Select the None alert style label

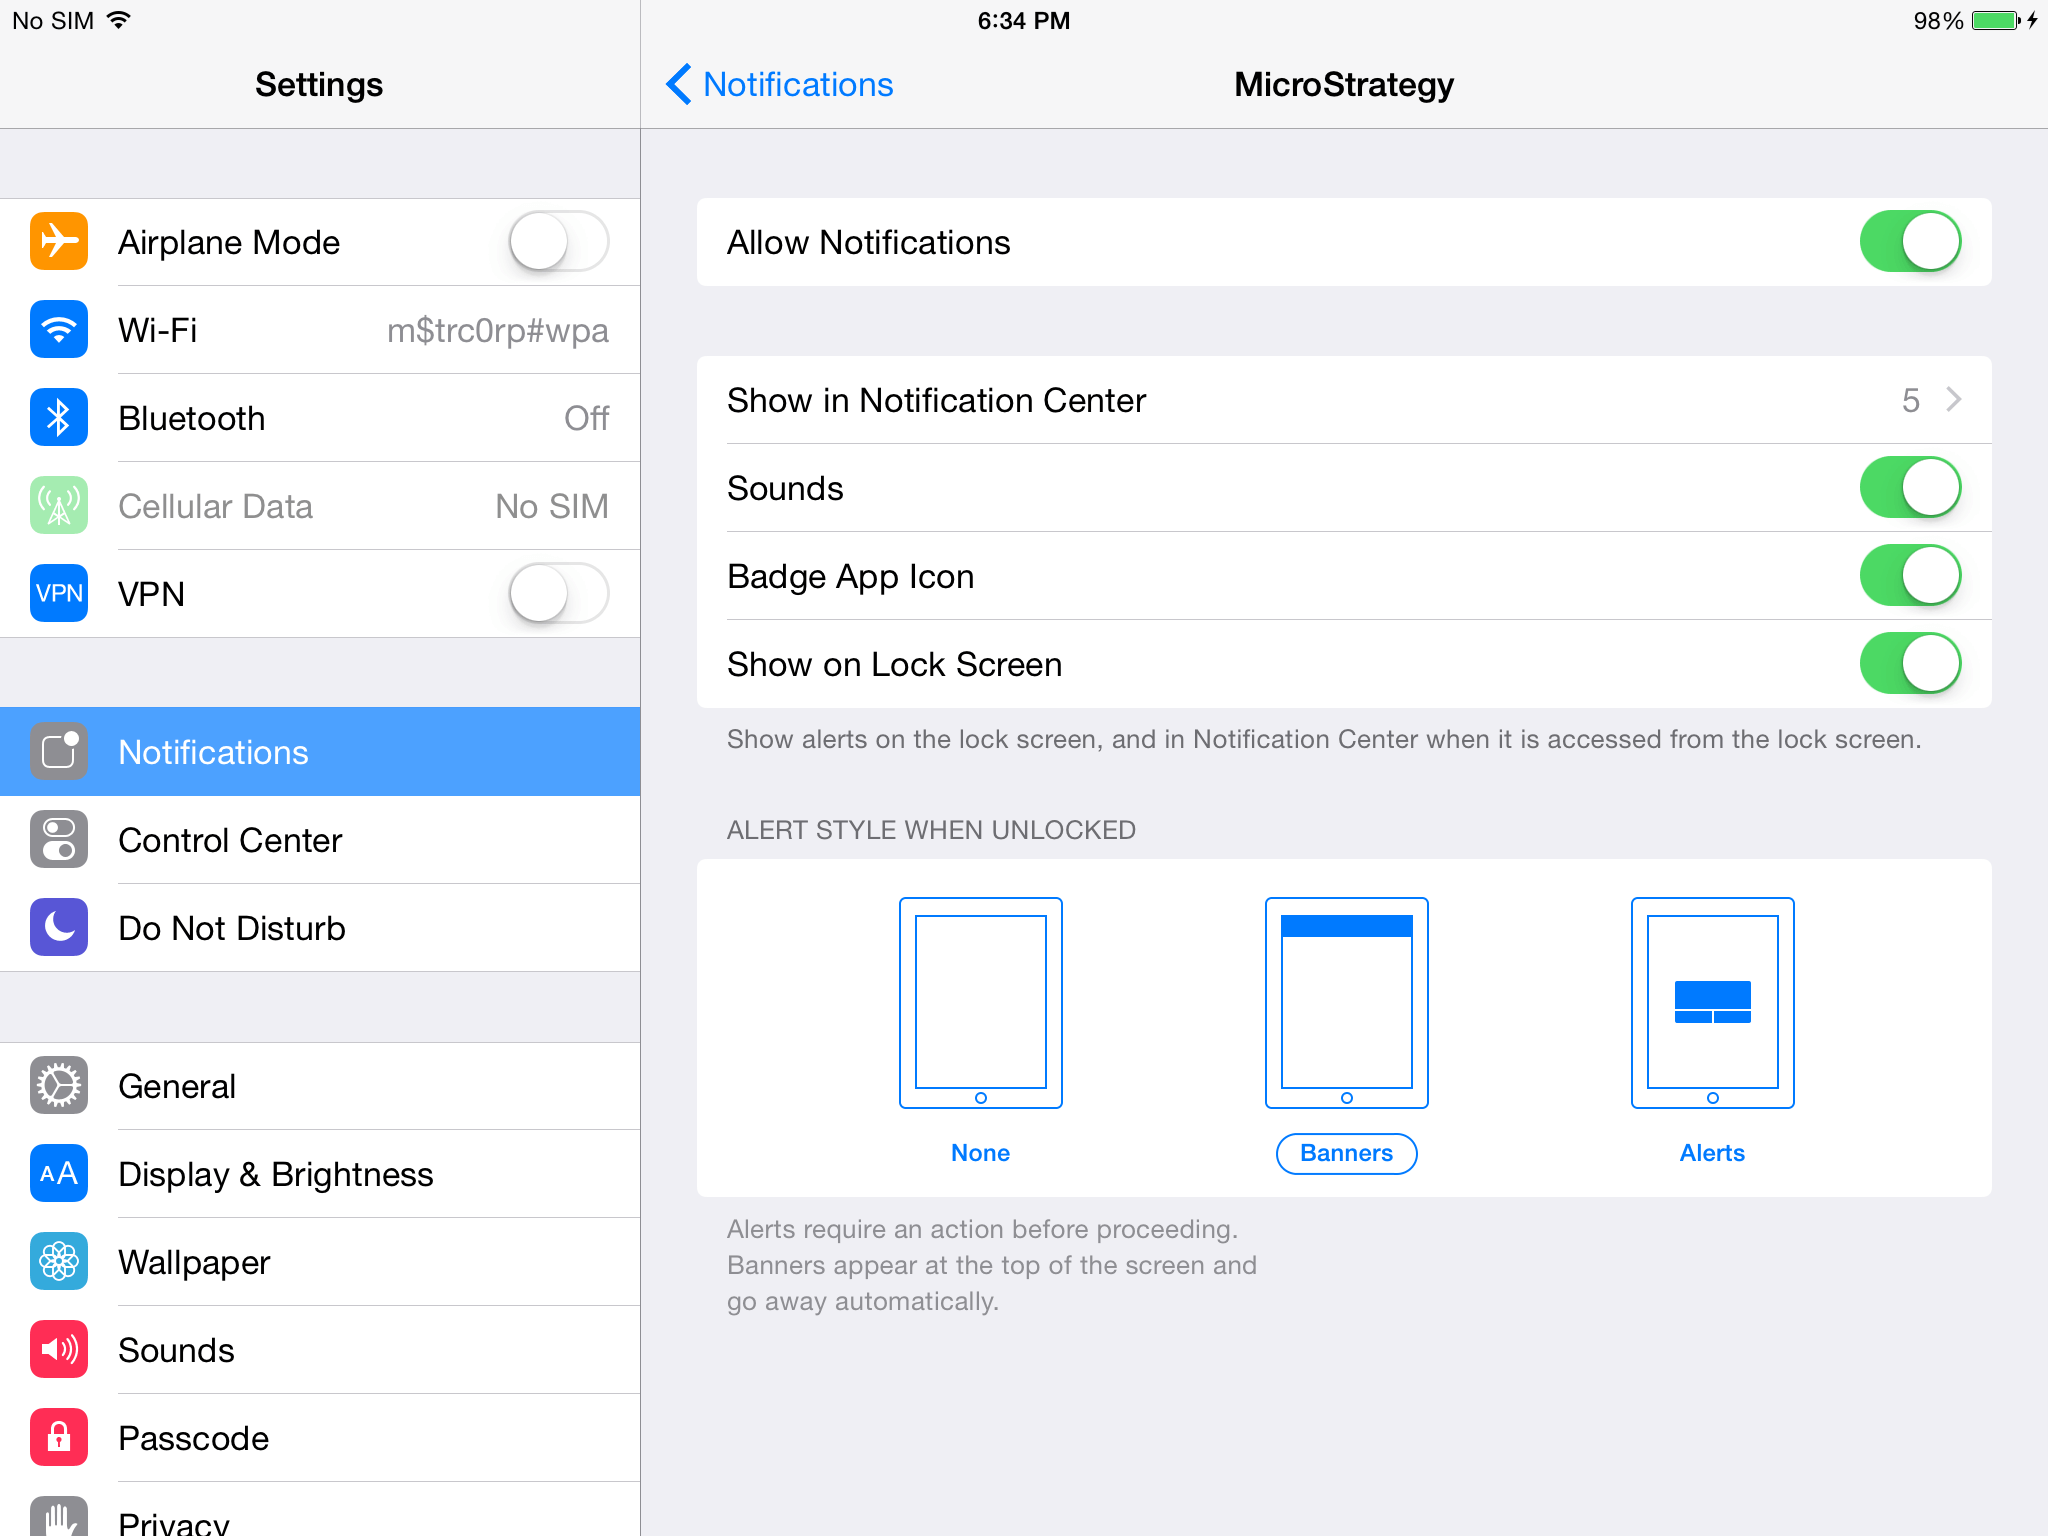click(980, 1153)
